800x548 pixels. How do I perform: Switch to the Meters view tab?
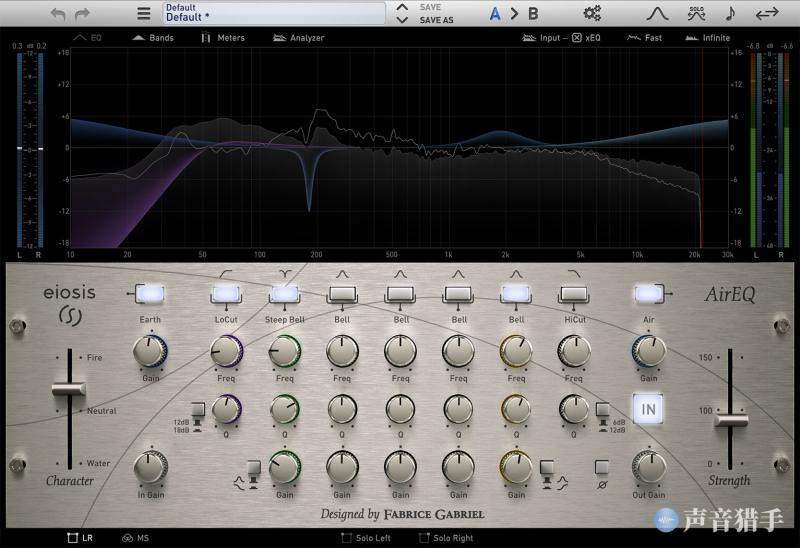(x=222, y=38)
